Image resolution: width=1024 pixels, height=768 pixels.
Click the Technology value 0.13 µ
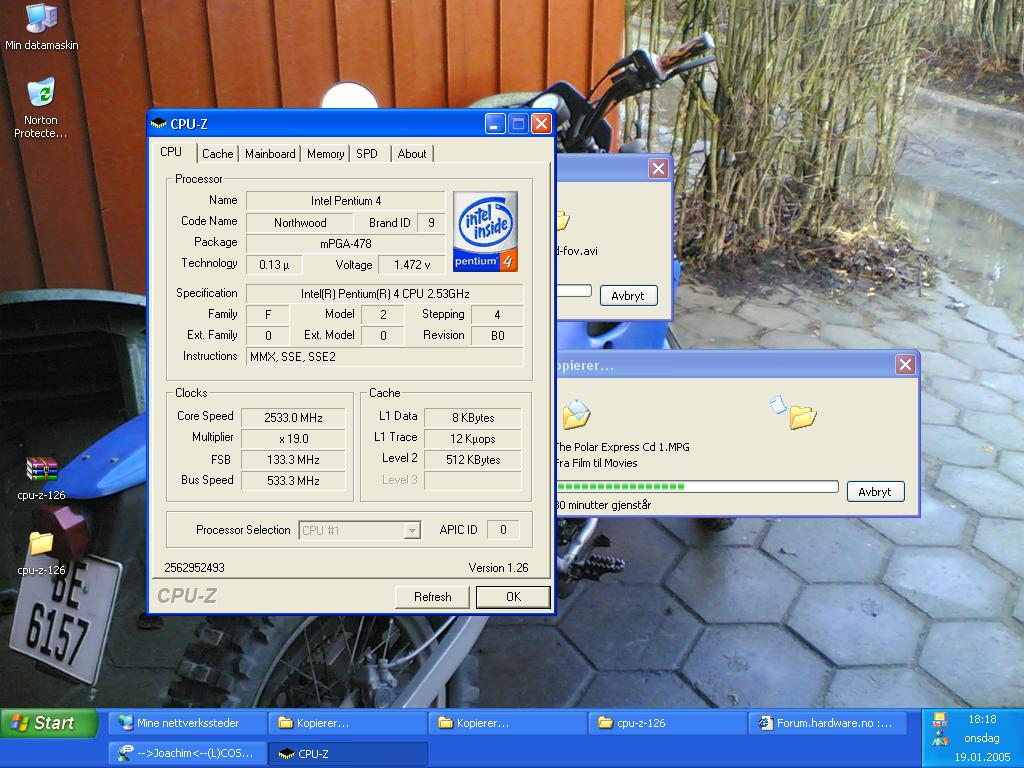coord(274,264)
